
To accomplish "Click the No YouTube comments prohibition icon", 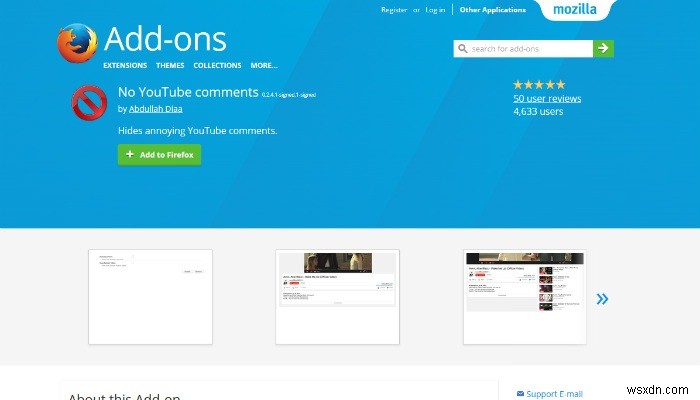I will pos(89,103).
